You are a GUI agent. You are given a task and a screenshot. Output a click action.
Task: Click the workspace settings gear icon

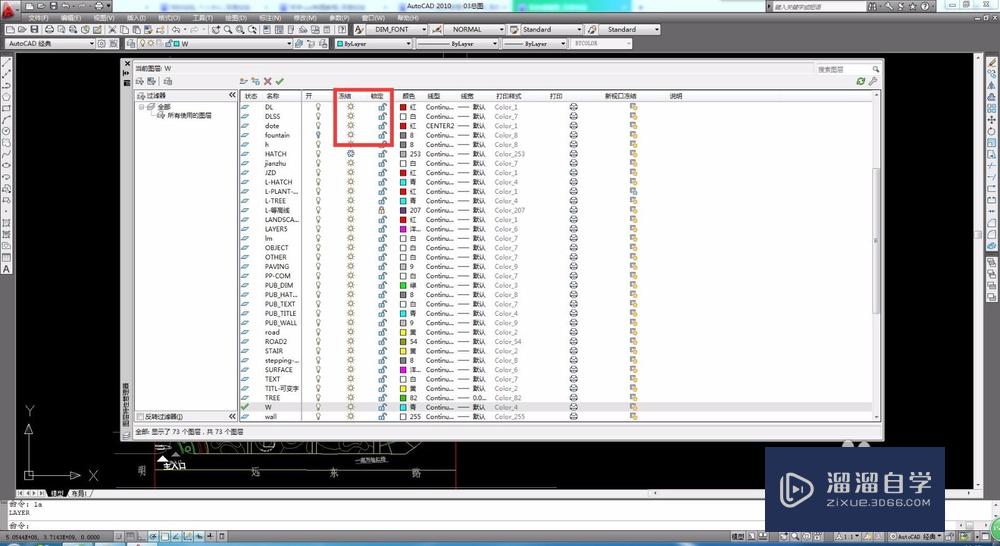pyautogui.click(x=101, y=43)
